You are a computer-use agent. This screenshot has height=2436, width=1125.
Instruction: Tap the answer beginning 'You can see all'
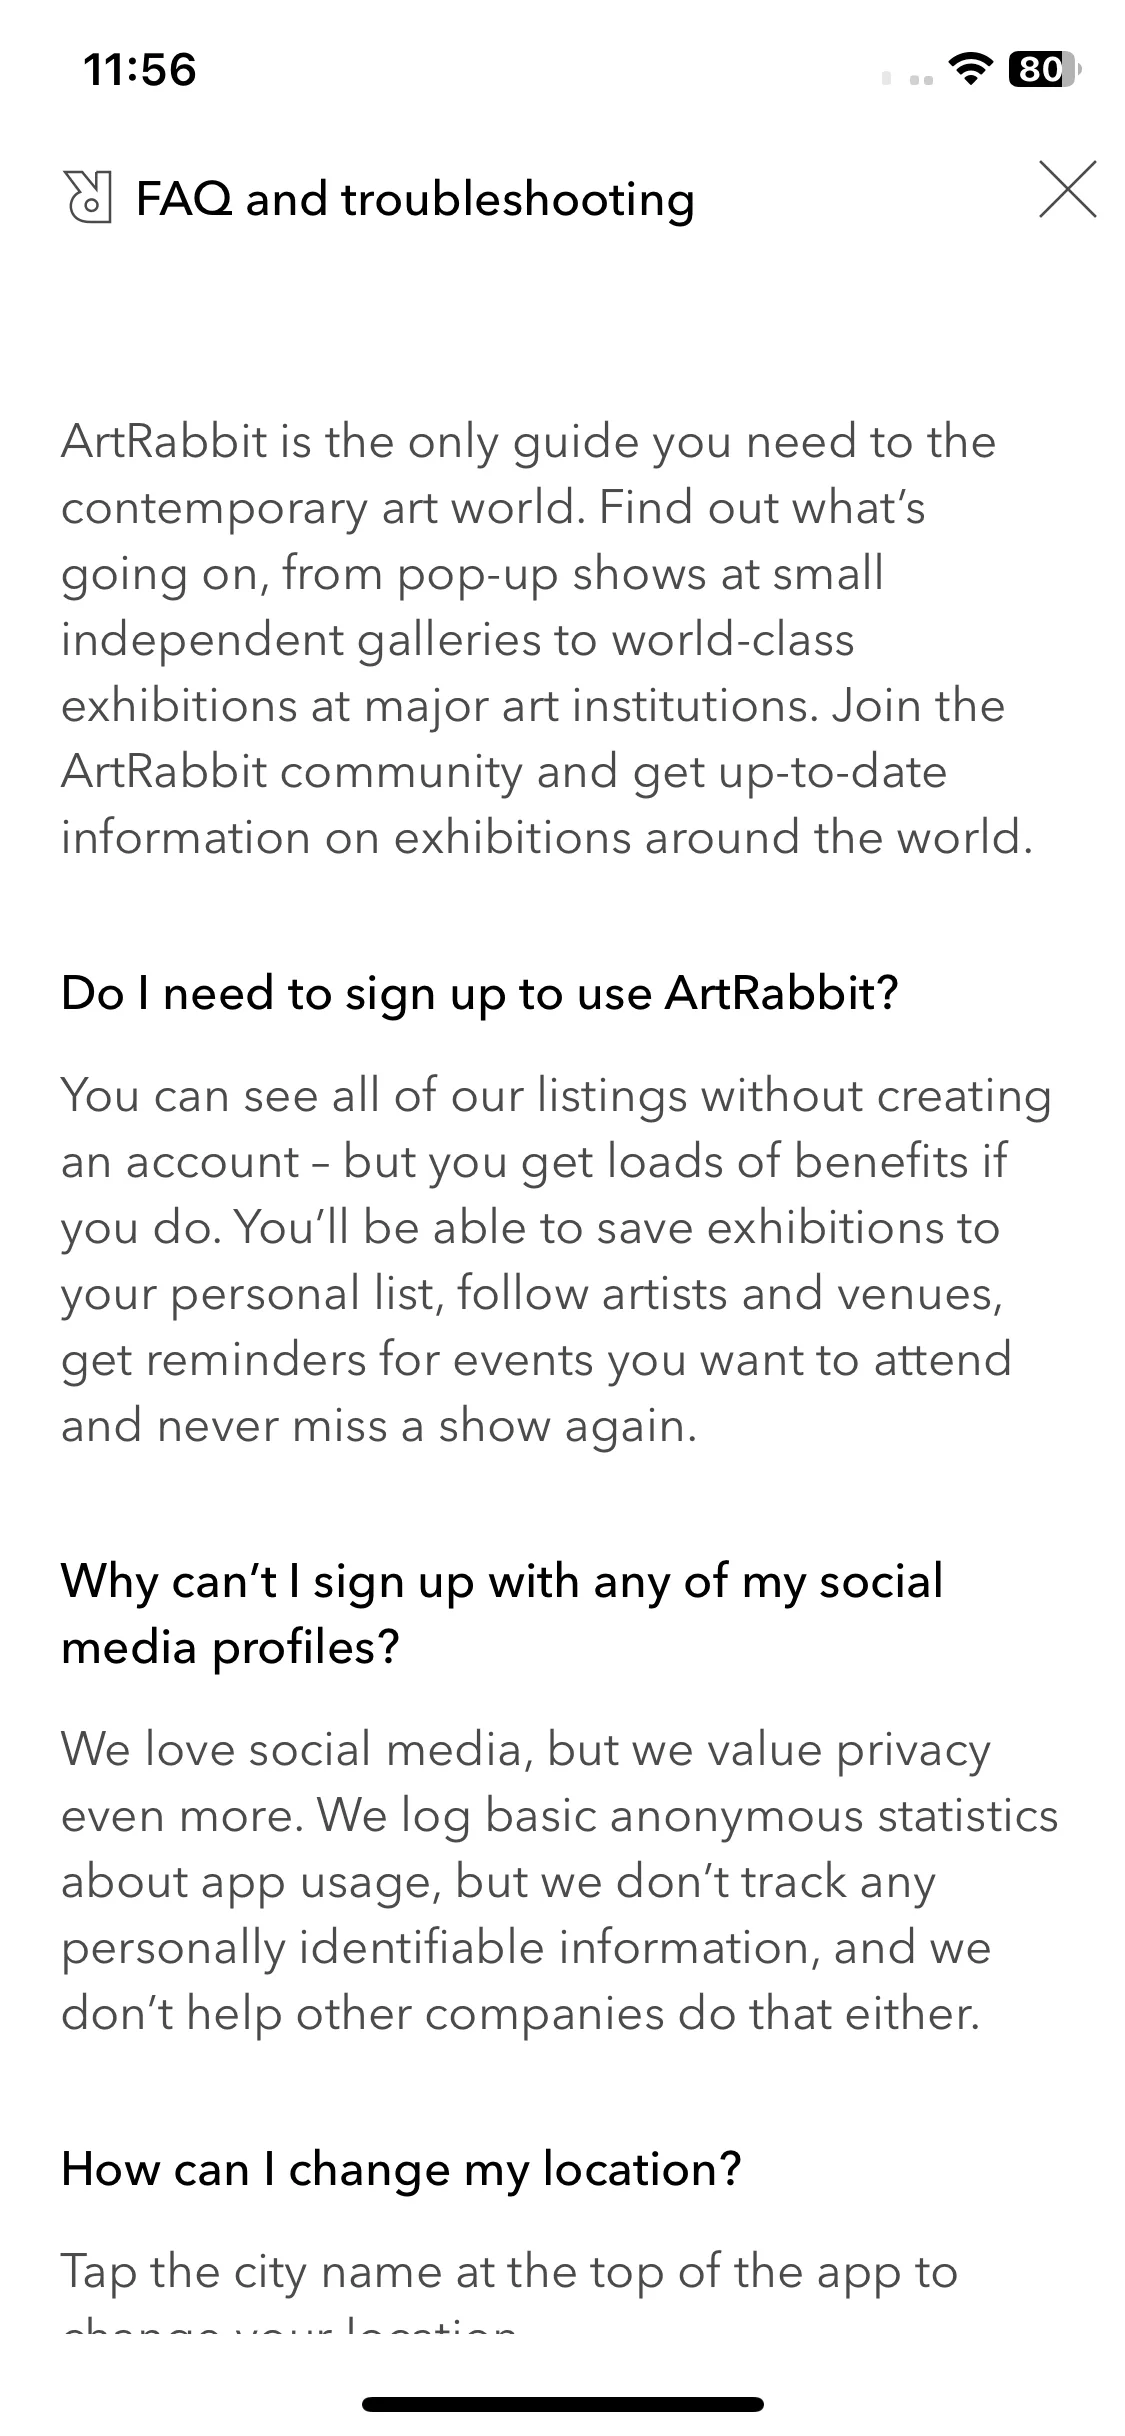(x=556, y=1260)
